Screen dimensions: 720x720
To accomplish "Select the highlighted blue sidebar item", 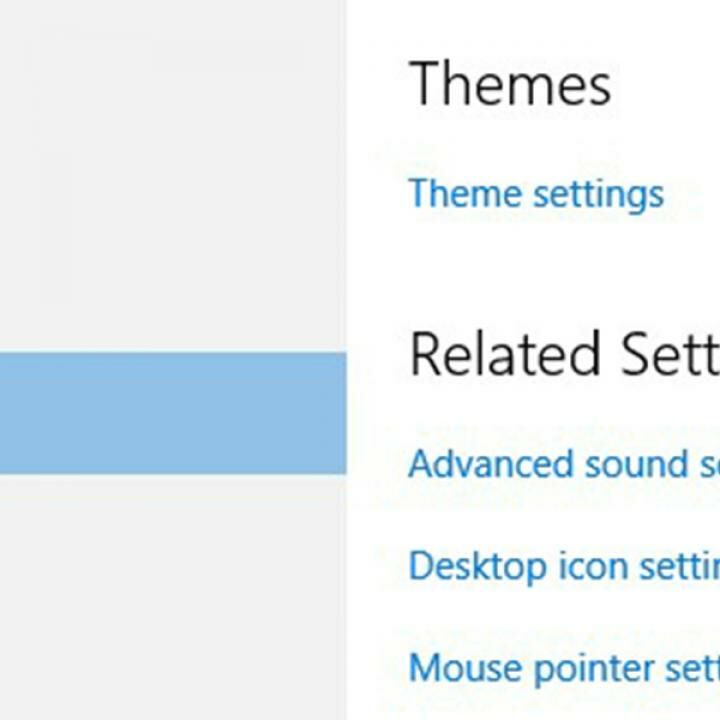I will (x=172, y=412).
